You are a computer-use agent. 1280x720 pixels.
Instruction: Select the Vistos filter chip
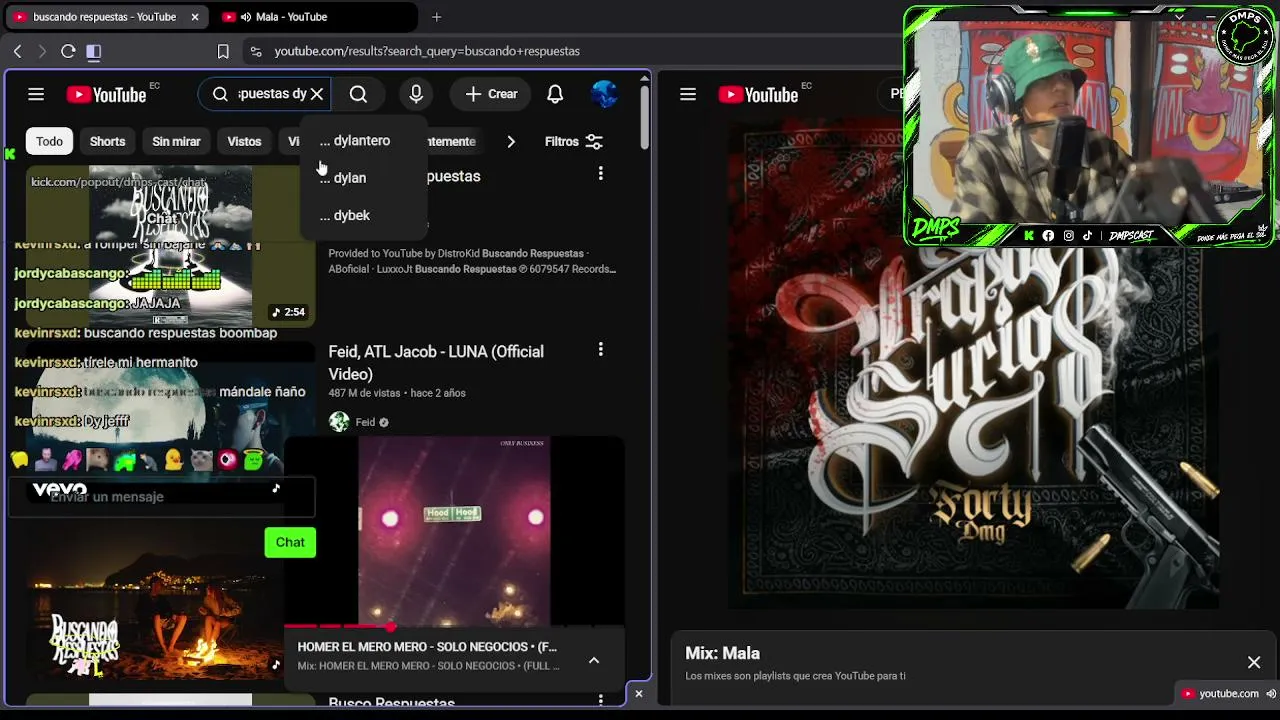click(244, 141)
